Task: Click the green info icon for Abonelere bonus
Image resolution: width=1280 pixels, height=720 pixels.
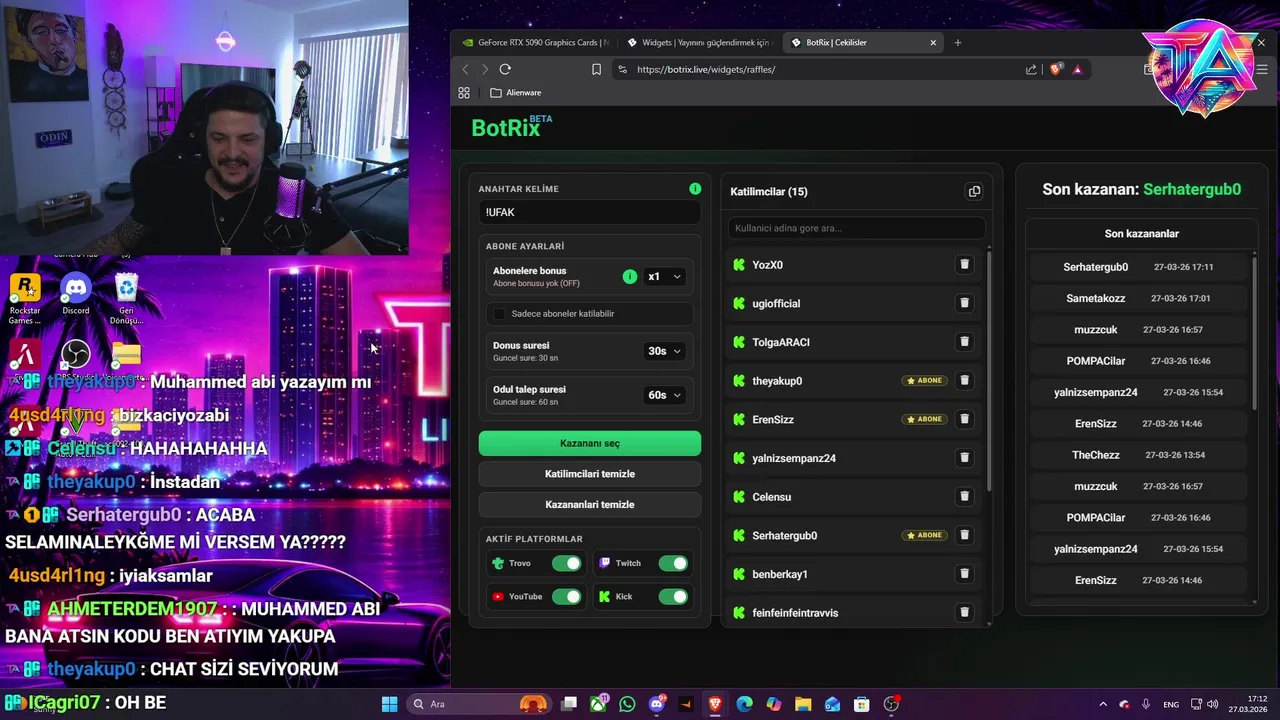Action: point(630,277)
